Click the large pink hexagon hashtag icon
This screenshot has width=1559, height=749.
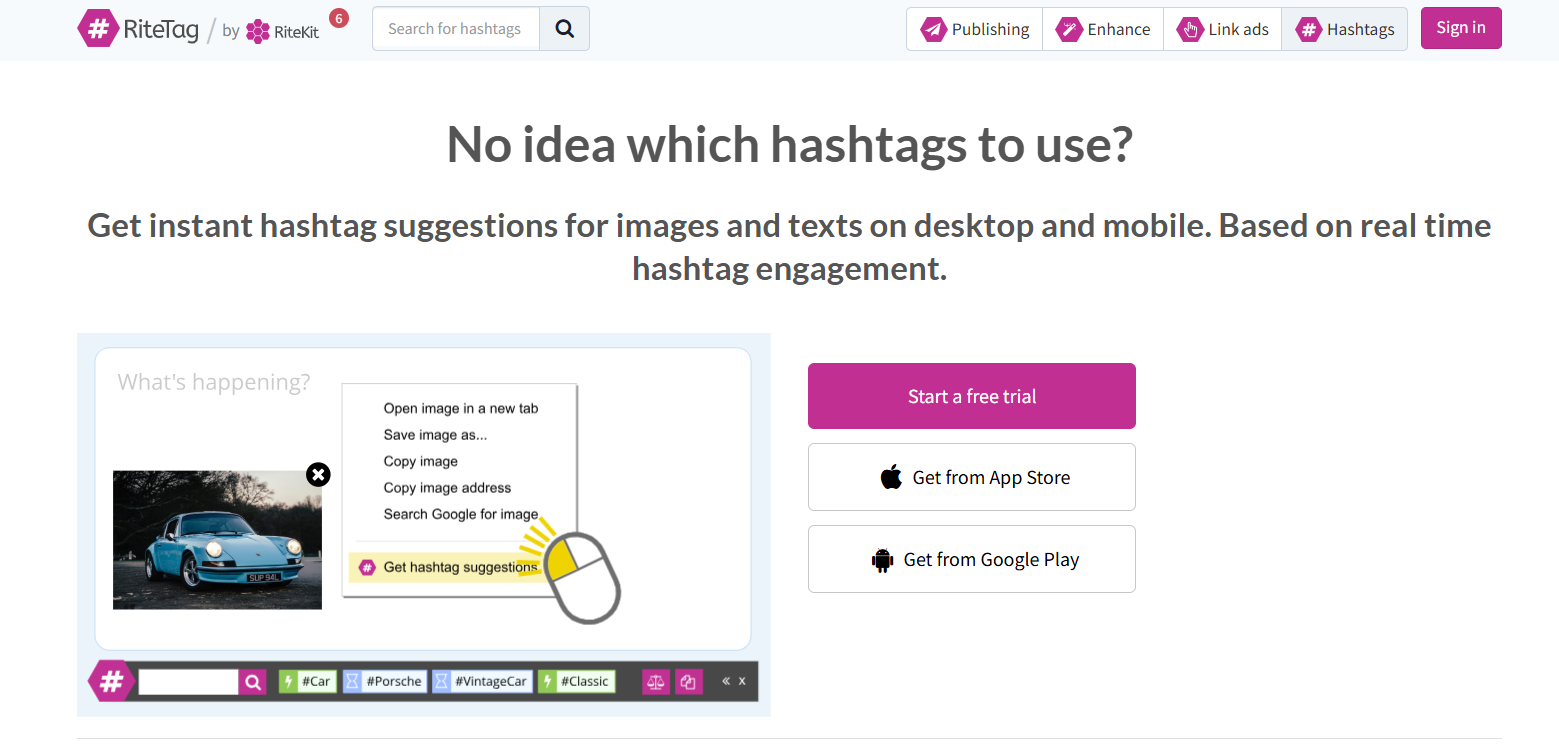pyautogui.click(x=111, y=681)
